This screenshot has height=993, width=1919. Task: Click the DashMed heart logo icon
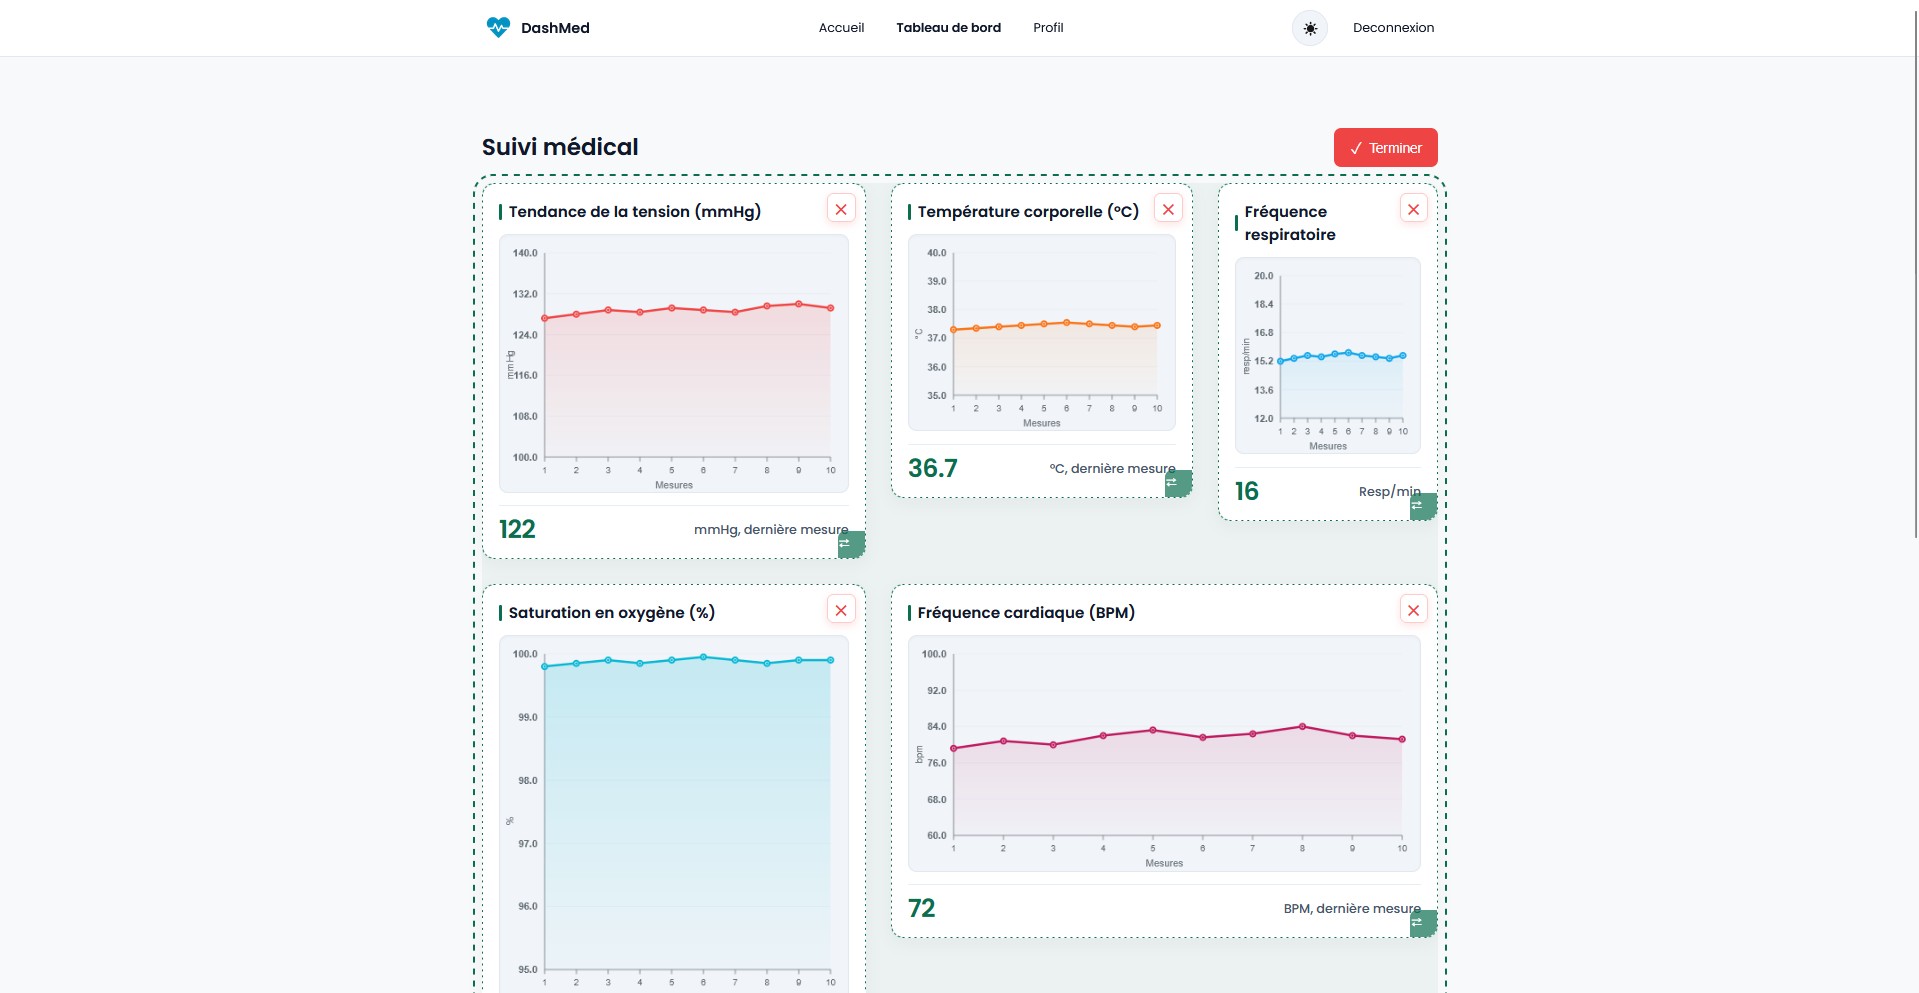(497, 28)
